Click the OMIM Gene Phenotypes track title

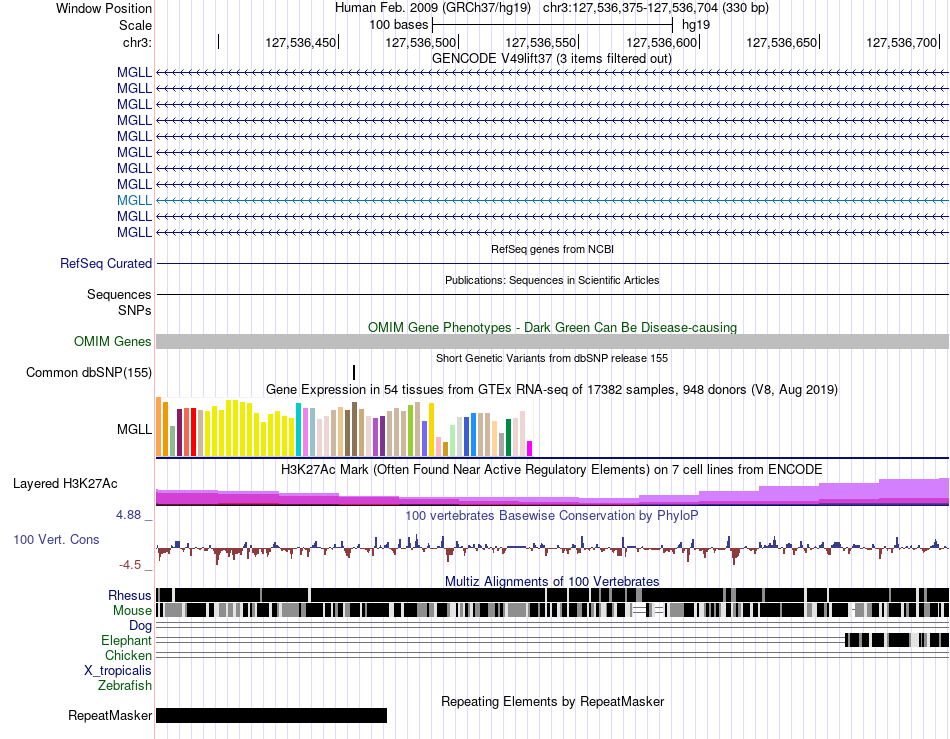(x=552, y=328)
